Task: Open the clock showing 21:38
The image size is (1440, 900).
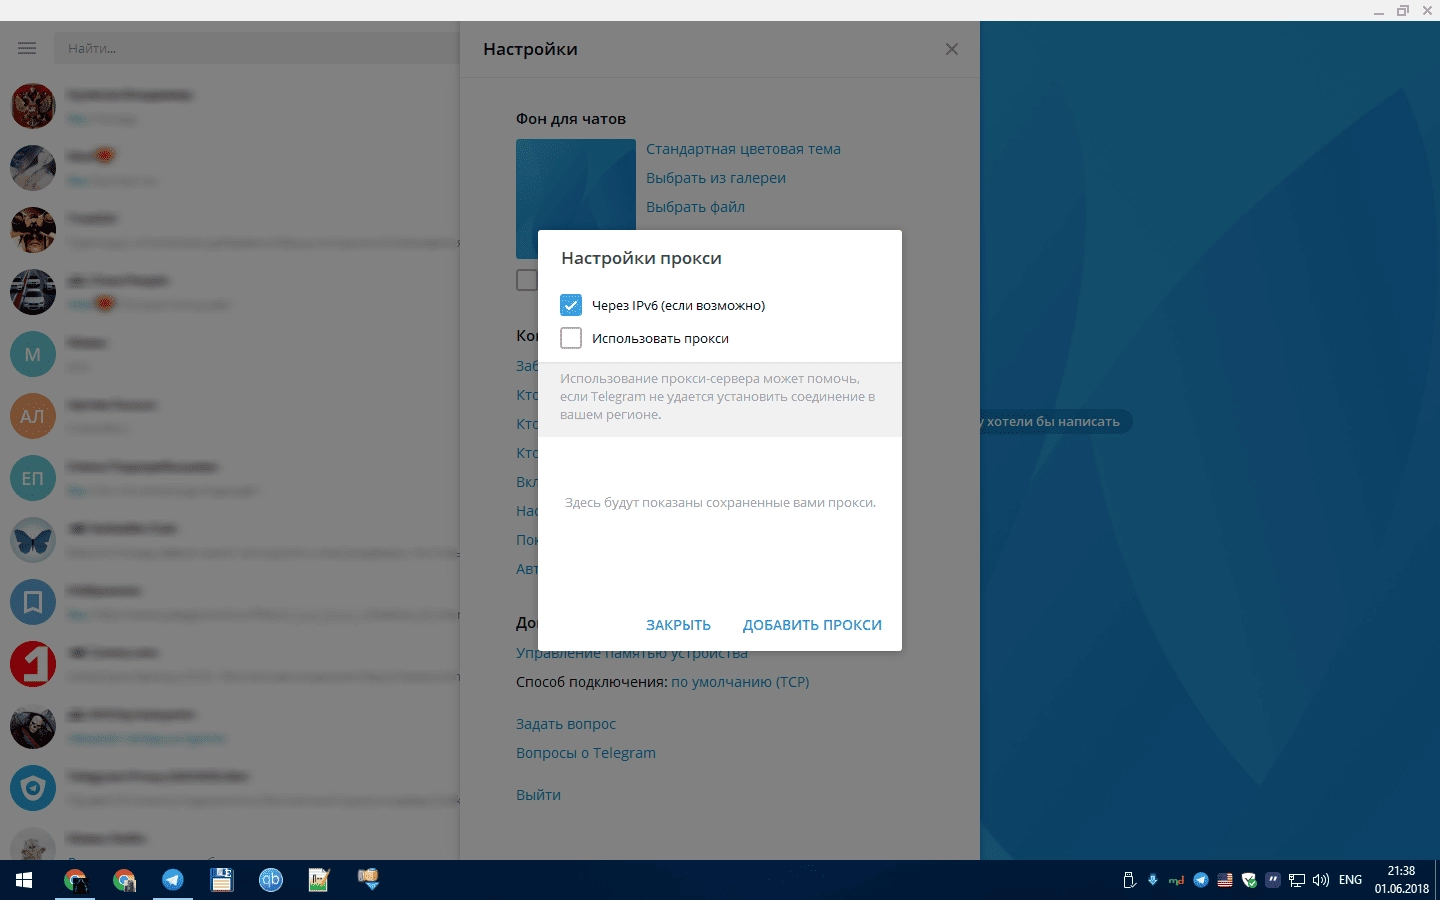Action: [1401, 880]
